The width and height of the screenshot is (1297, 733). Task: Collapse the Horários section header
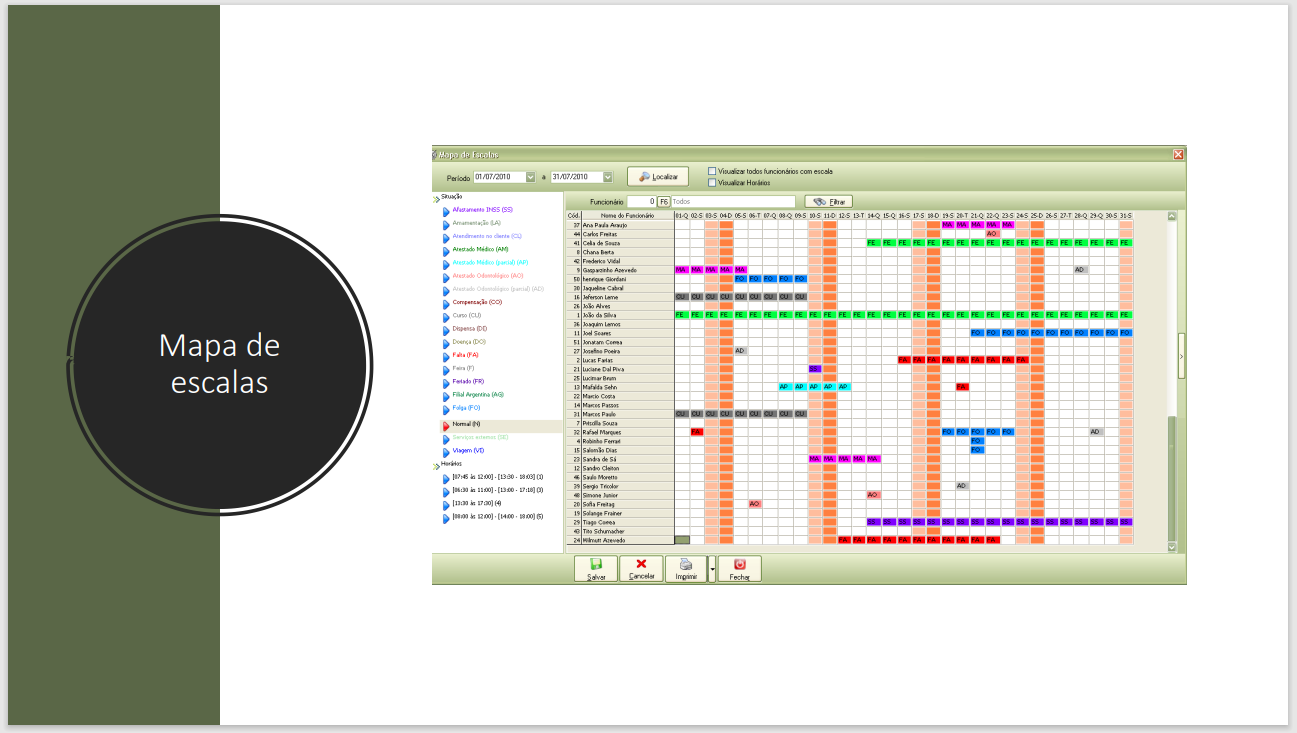[x=436, y=465]
